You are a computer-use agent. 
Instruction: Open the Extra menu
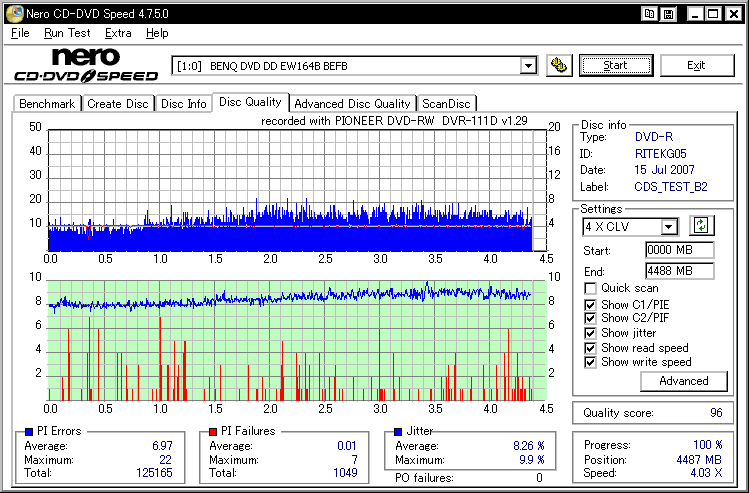tap(118, 33)
